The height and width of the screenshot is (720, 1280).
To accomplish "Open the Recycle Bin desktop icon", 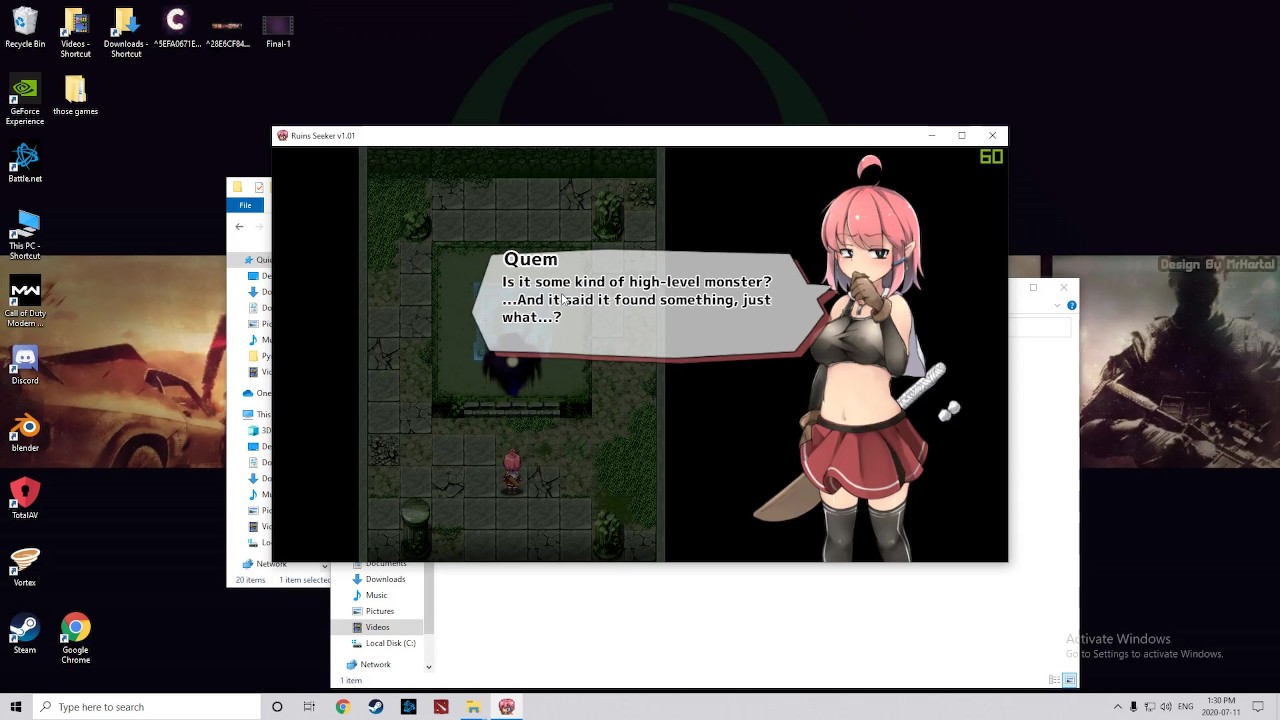I will [25, 28].
